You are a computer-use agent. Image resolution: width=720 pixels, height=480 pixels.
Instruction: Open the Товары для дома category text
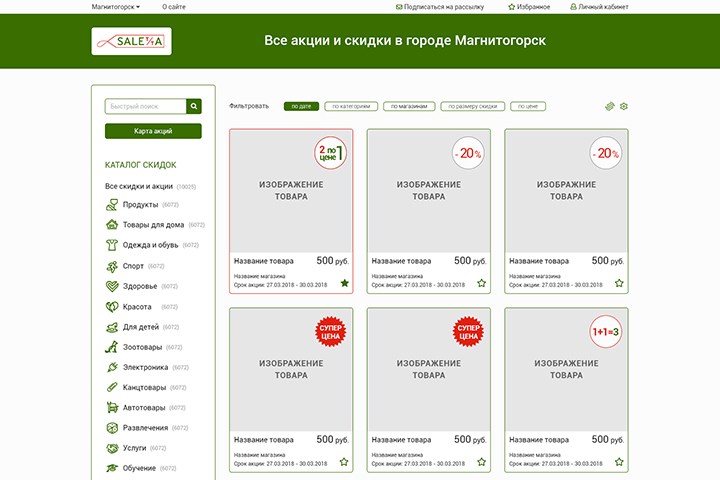(153, 225)
